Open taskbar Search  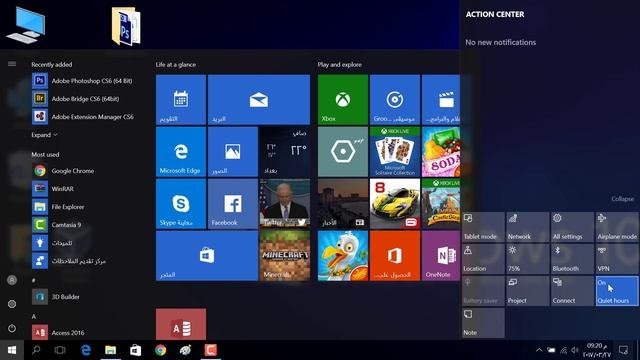36,350
